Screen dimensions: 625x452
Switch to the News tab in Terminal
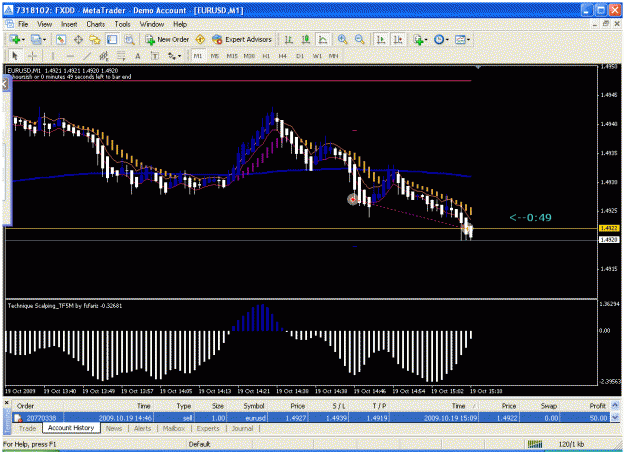pyautogui.click(x=114, y=428)
